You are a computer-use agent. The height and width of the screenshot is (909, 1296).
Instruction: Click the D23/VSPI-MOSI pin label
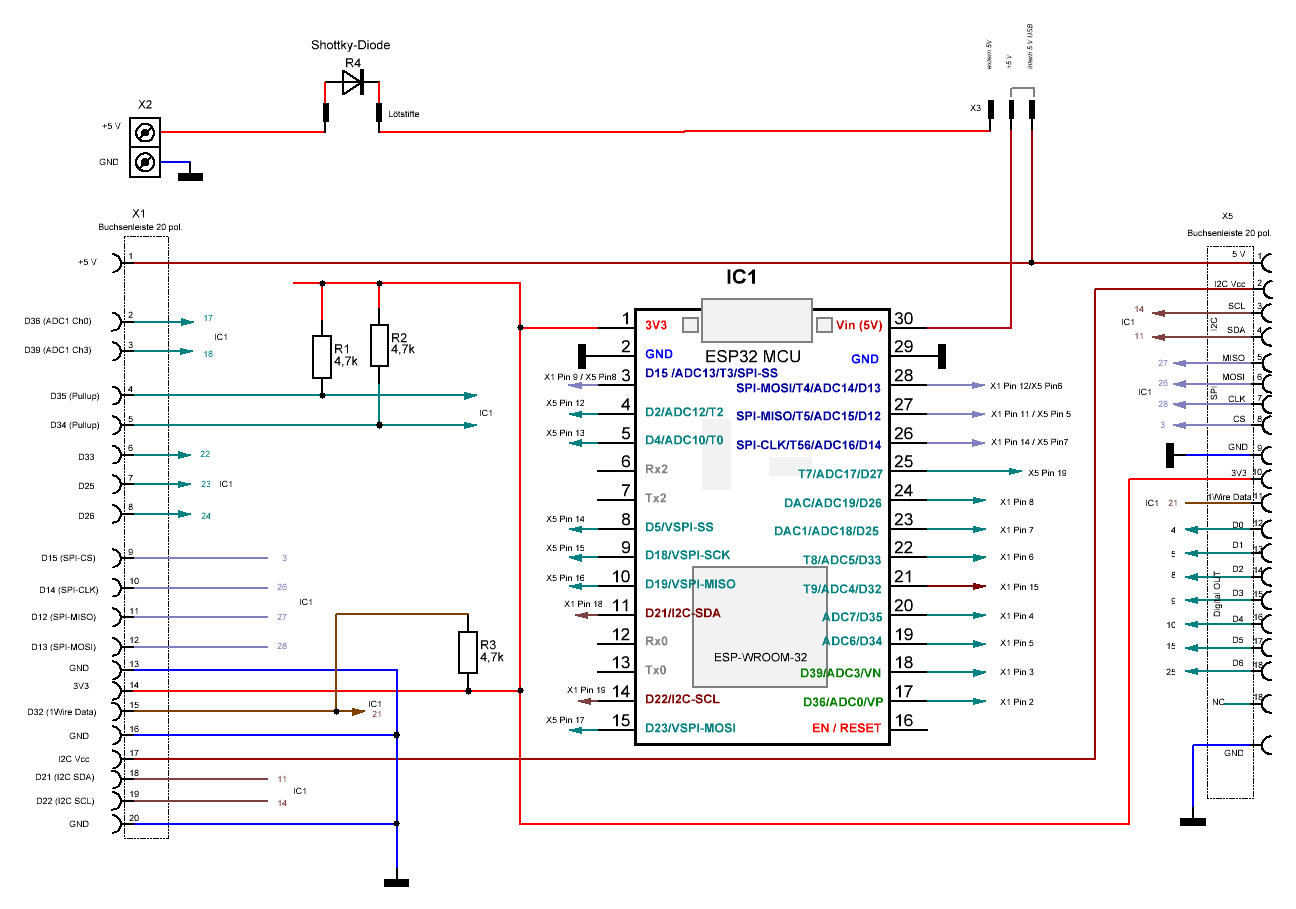pos(690,728)
